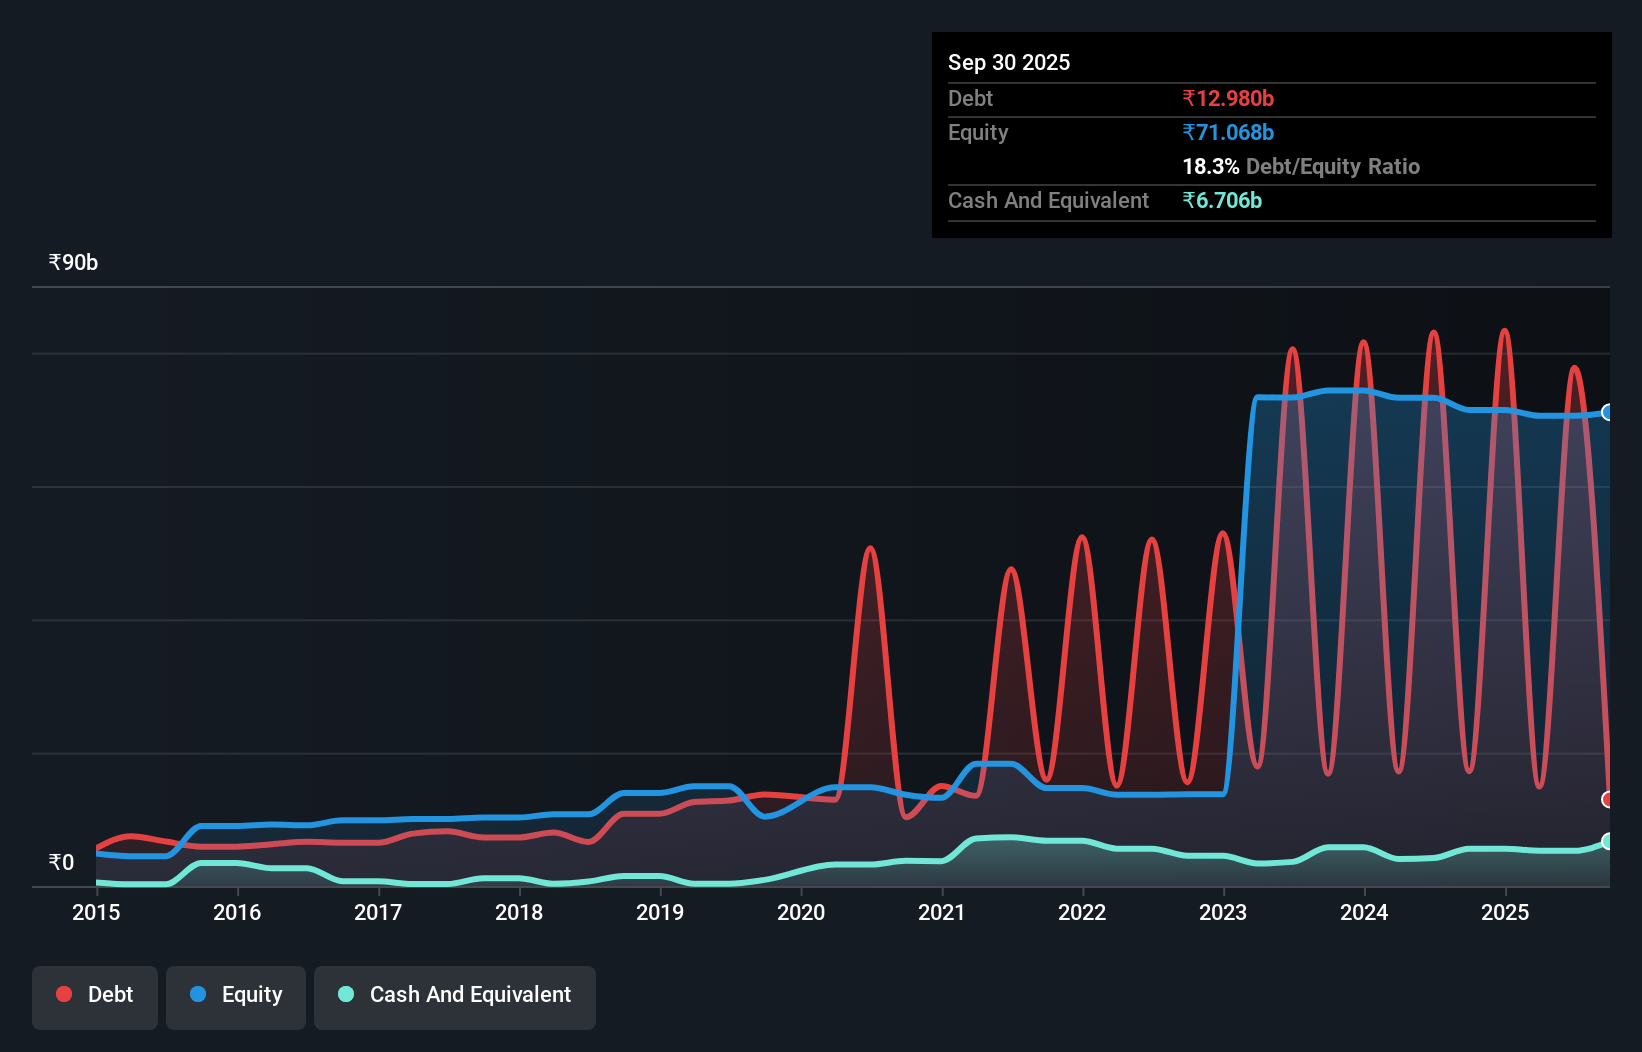Click the ₹90b axis label
This screenshot has height=1052, width=1642.
pyautogui.click(x=72, y=262)
